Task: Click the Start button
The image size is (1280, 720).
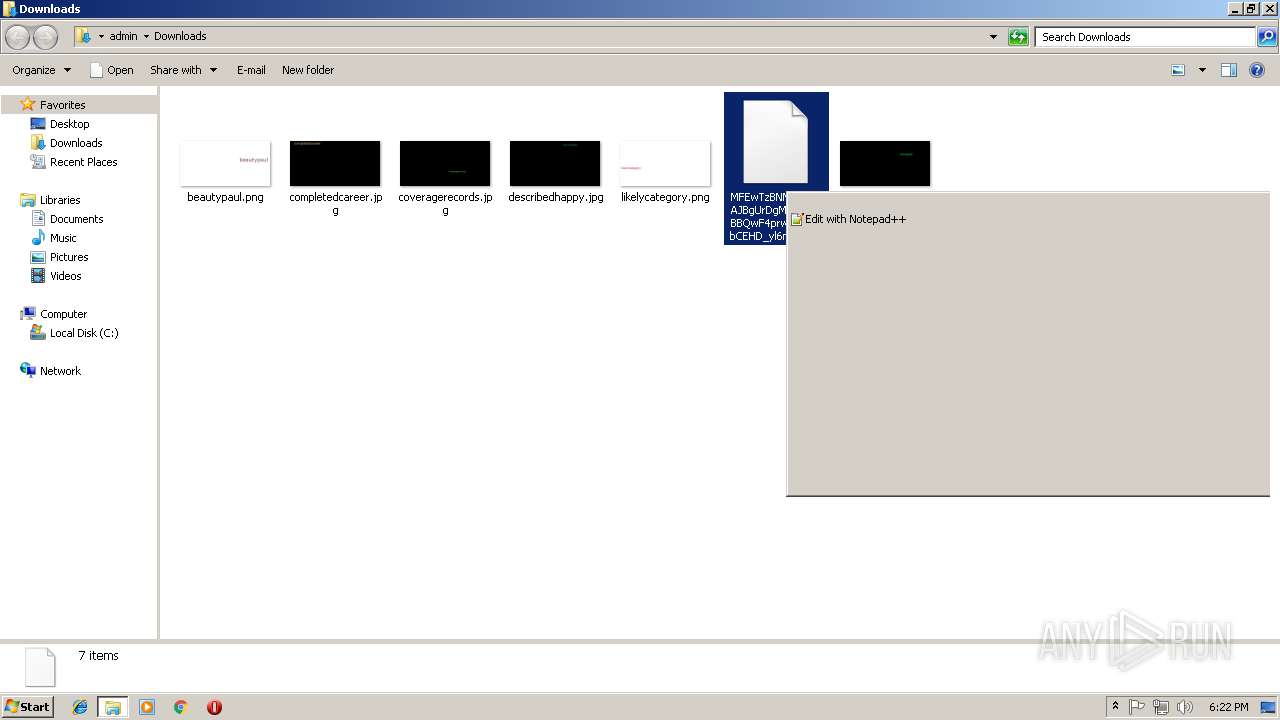Action: [28, 706]
